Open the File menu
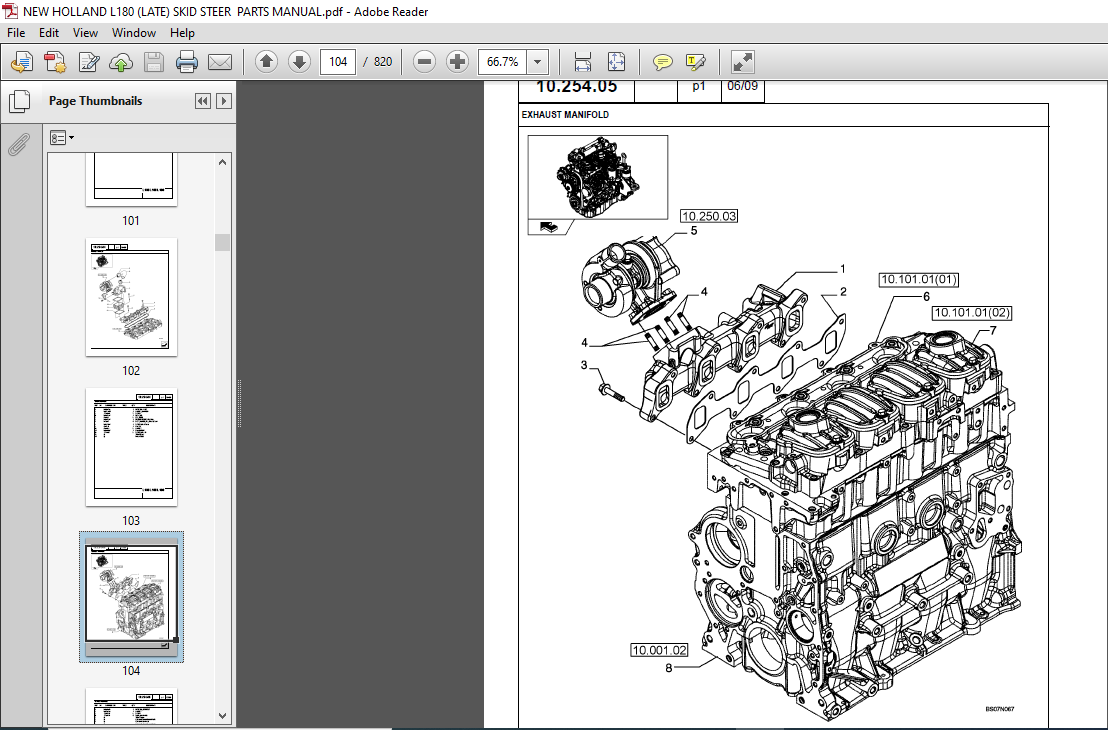 pos(16,33)
